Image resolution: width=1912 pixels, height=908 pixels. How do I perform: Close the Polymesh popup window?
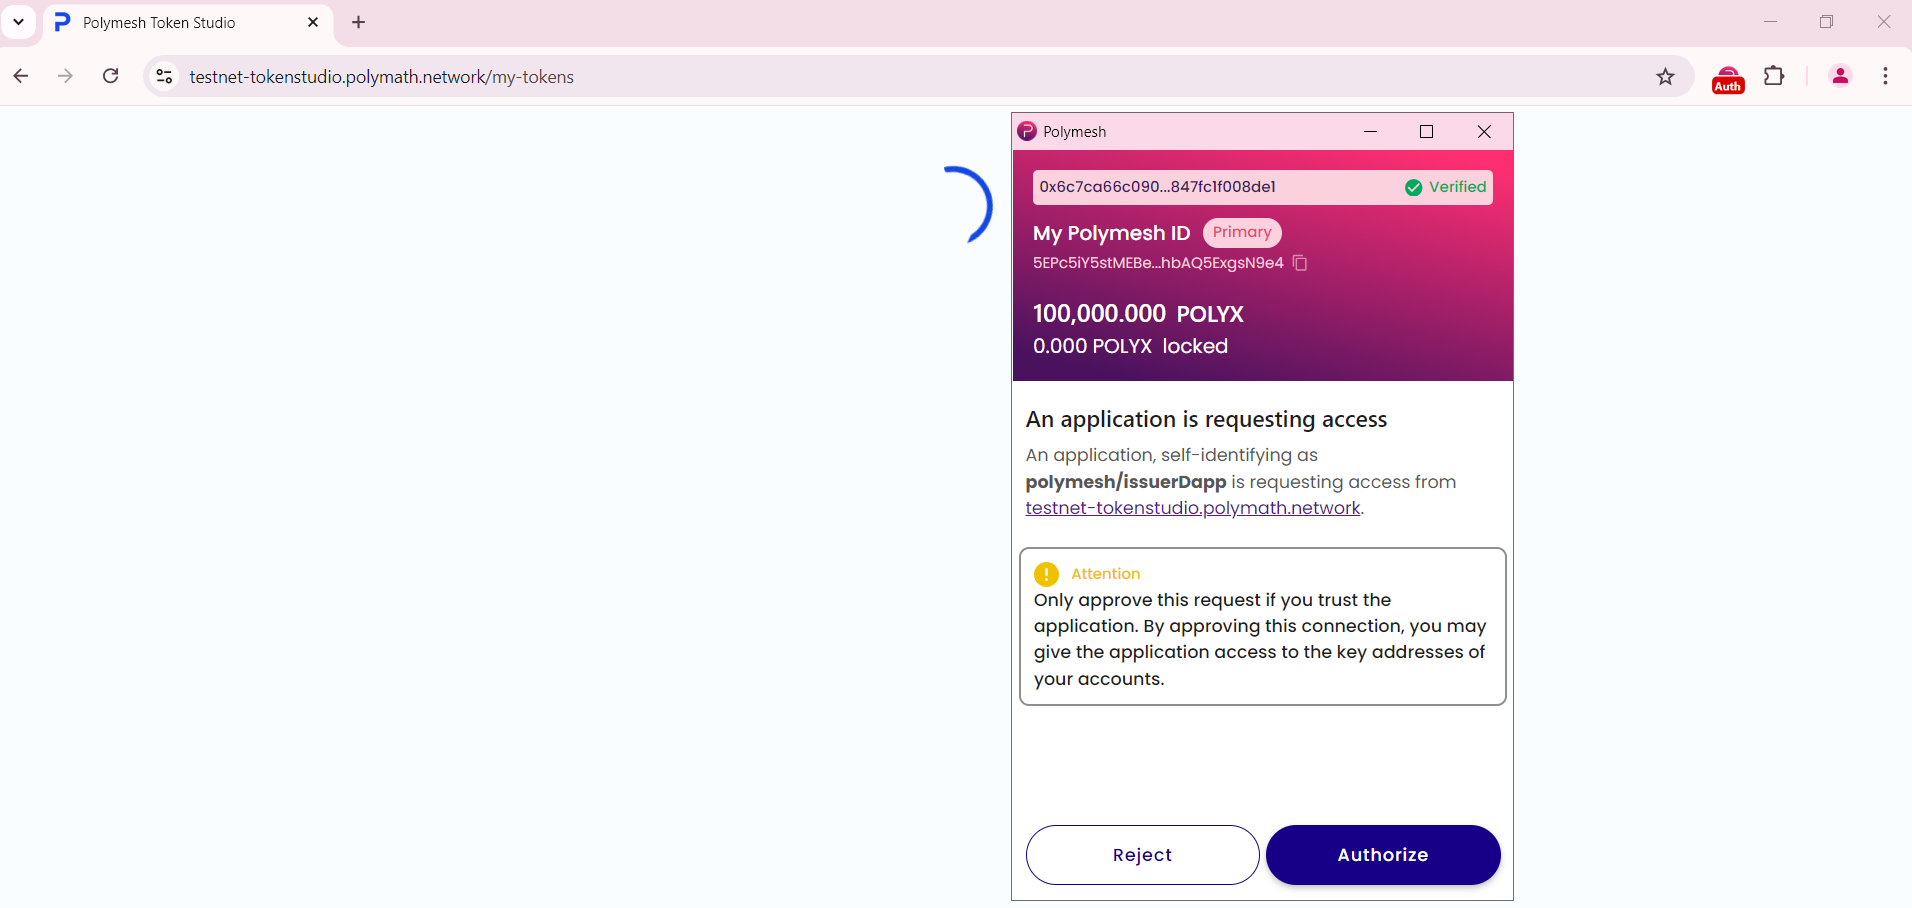tap(1484, 131)
